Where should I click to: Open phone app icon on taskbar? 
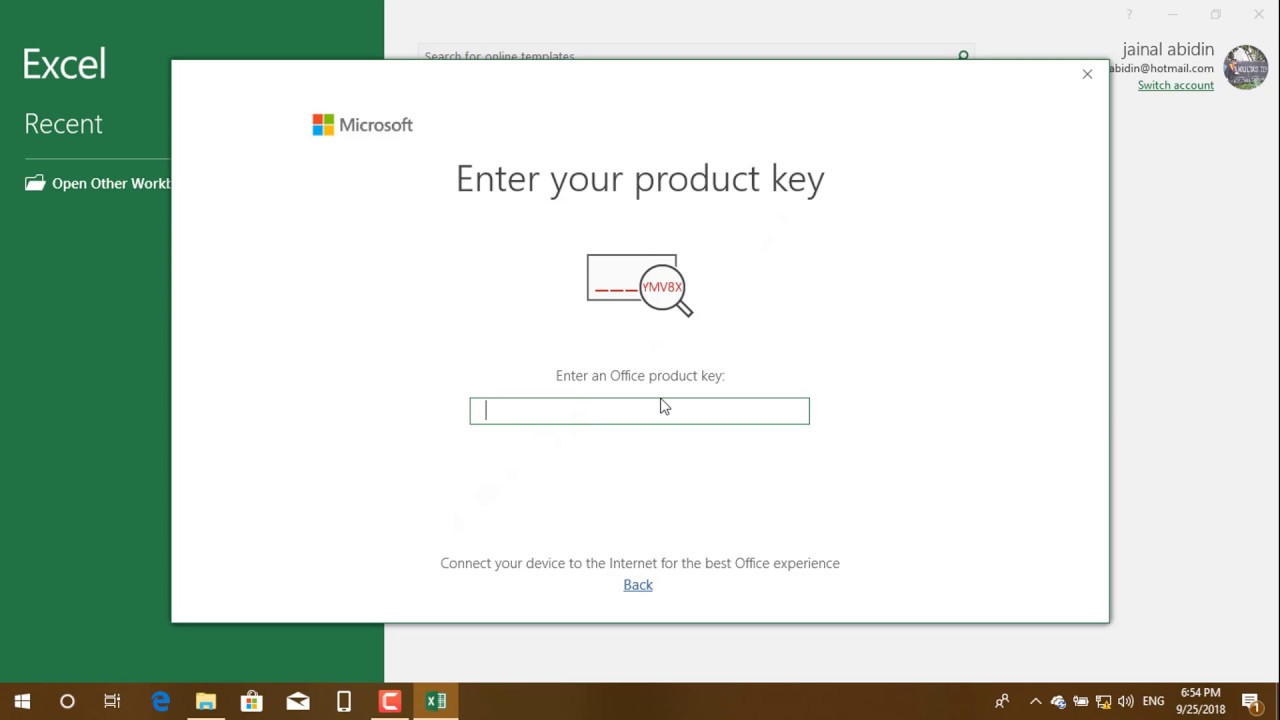[344, 701]
